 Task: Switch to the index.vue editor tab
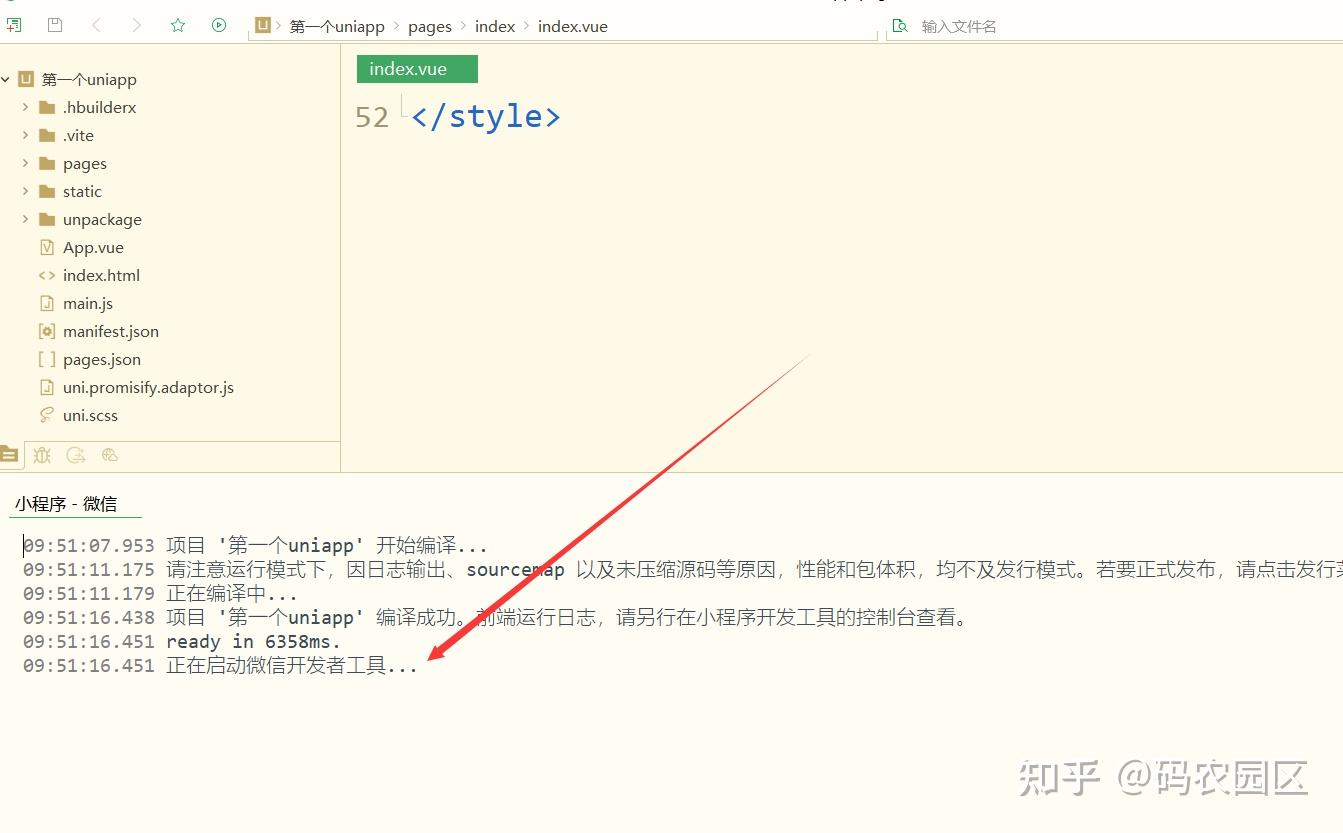[x=416, y=68]
